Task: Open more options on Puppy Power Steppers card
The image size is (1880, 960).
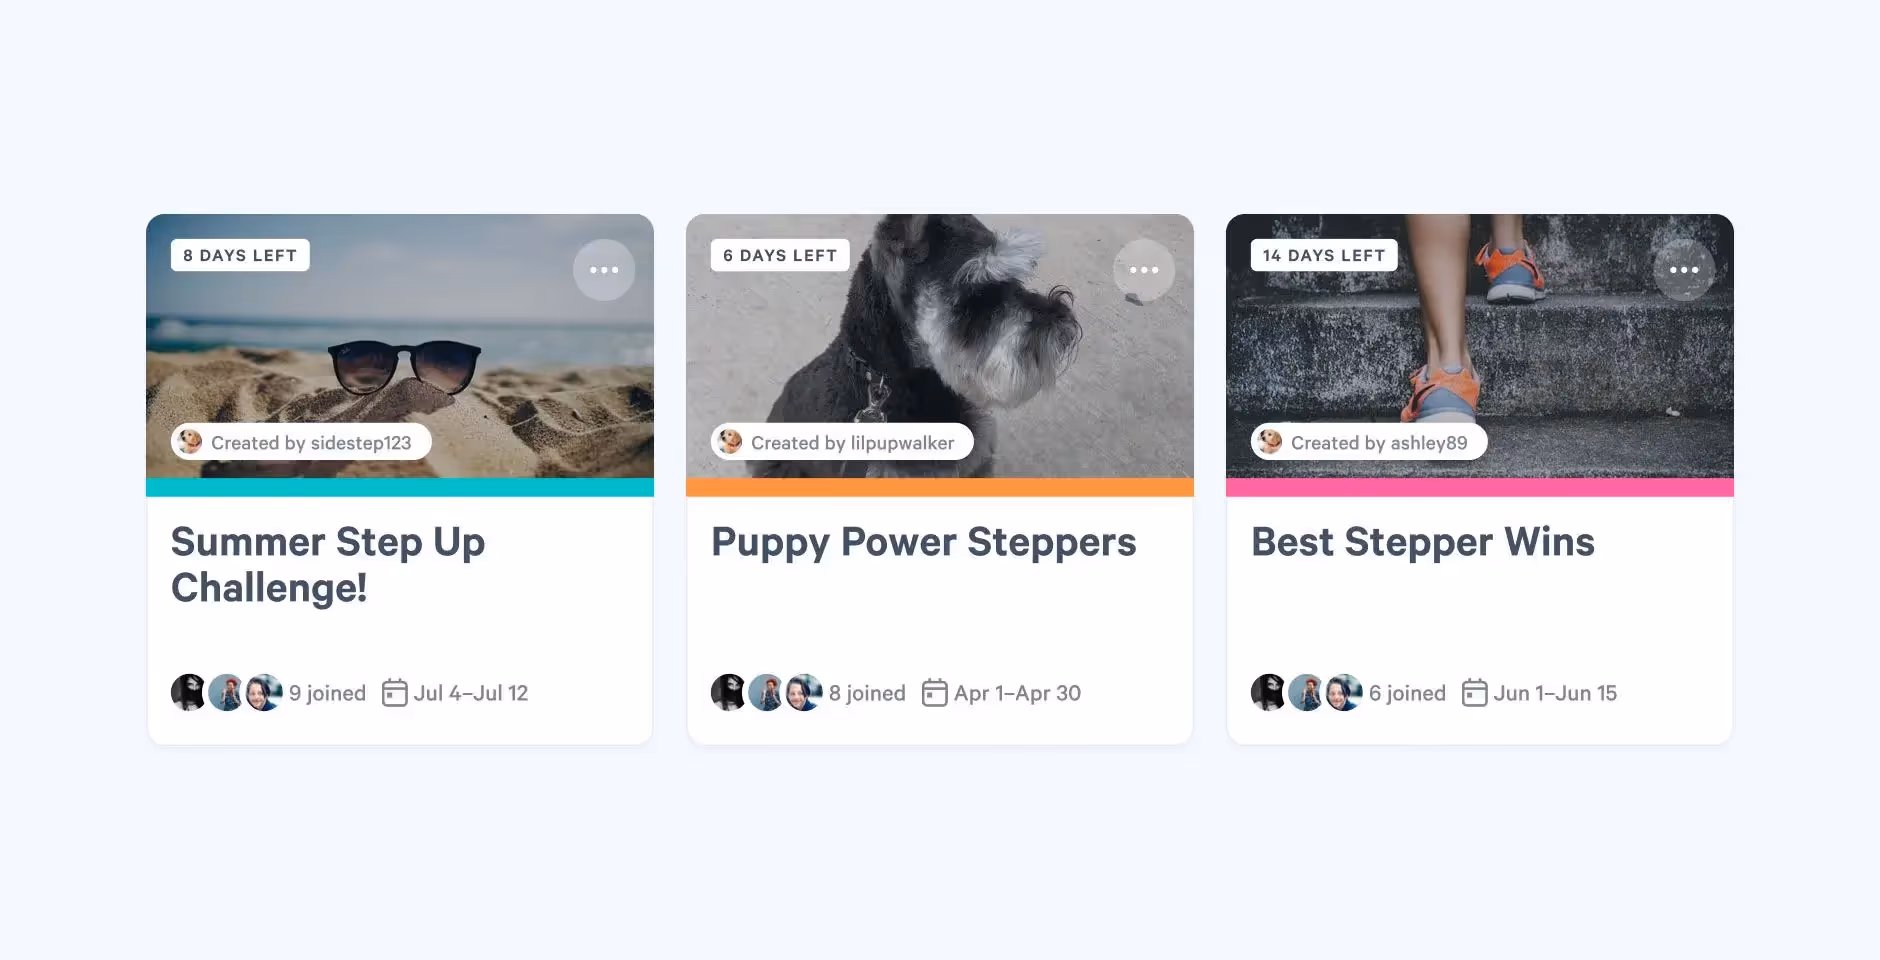Action: click(1144, 270)
